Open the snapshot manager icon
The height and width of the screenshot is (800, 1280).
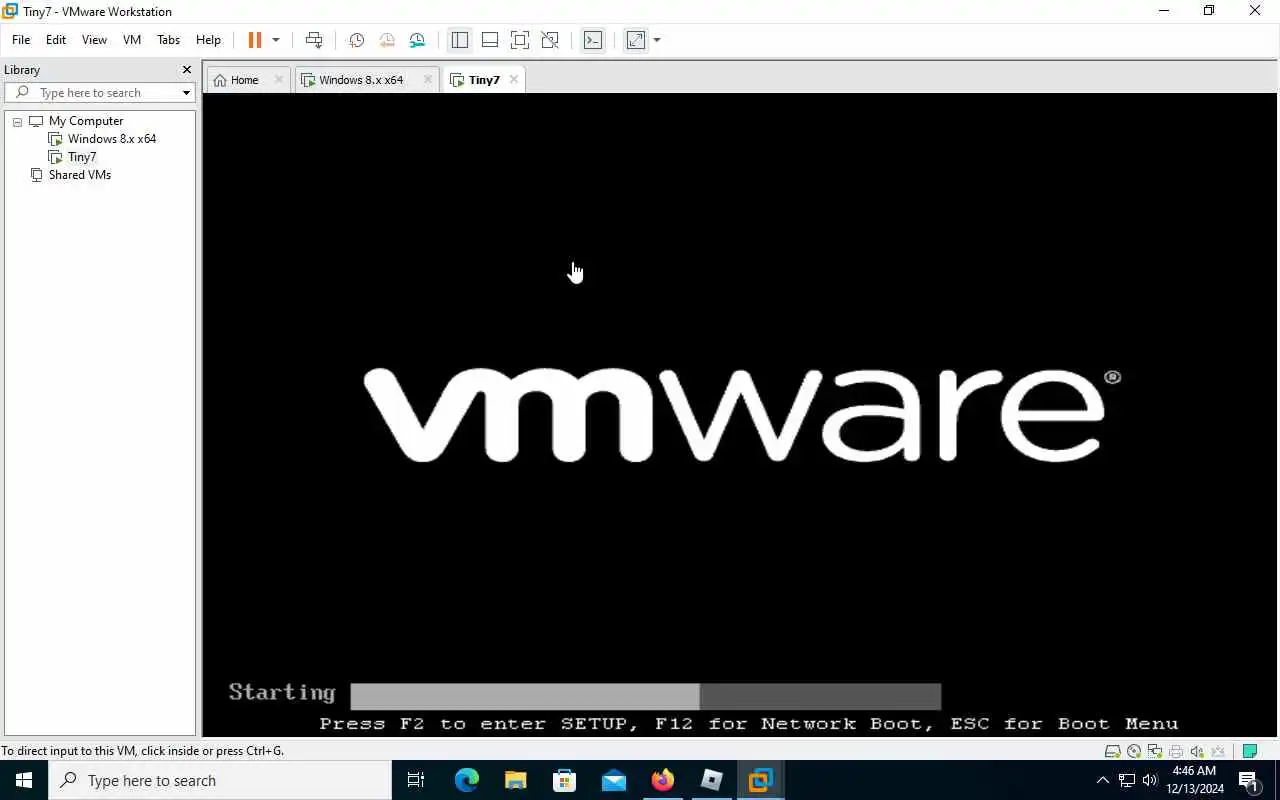417,40
